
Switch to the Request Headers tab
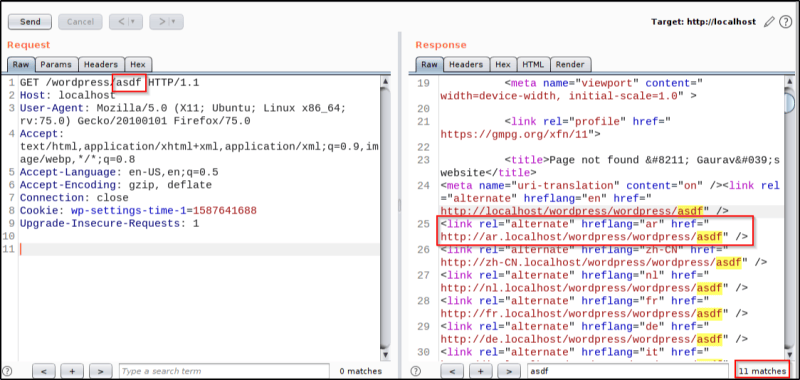click(101, 65)
